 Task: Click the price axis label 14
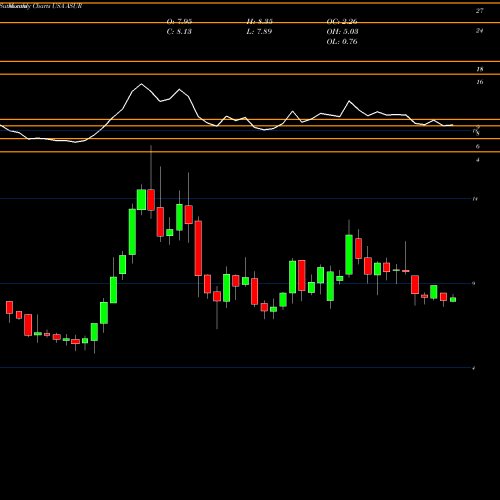(475, 199)
